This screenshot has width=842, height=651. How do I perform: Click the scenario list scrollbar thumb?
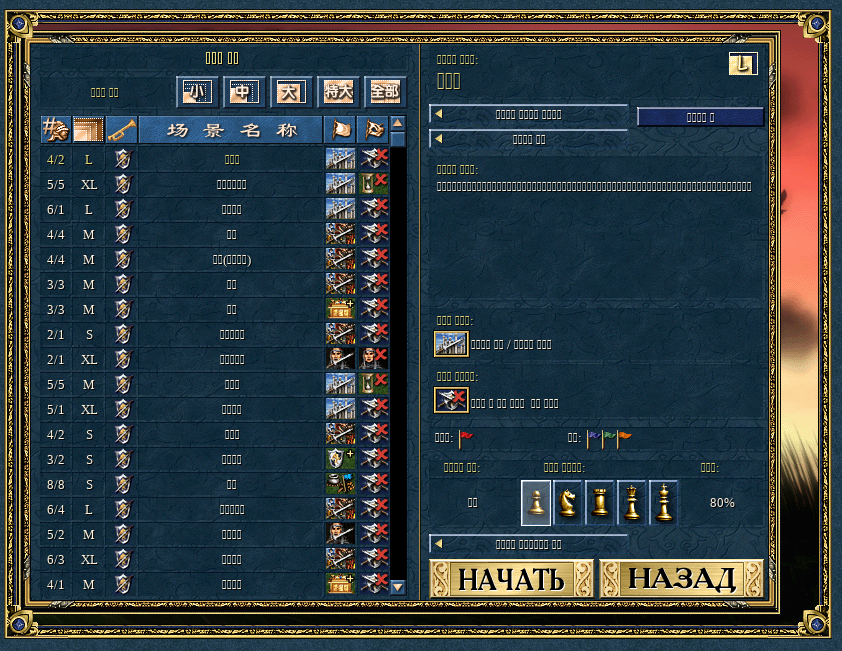[x=398, y=140]
